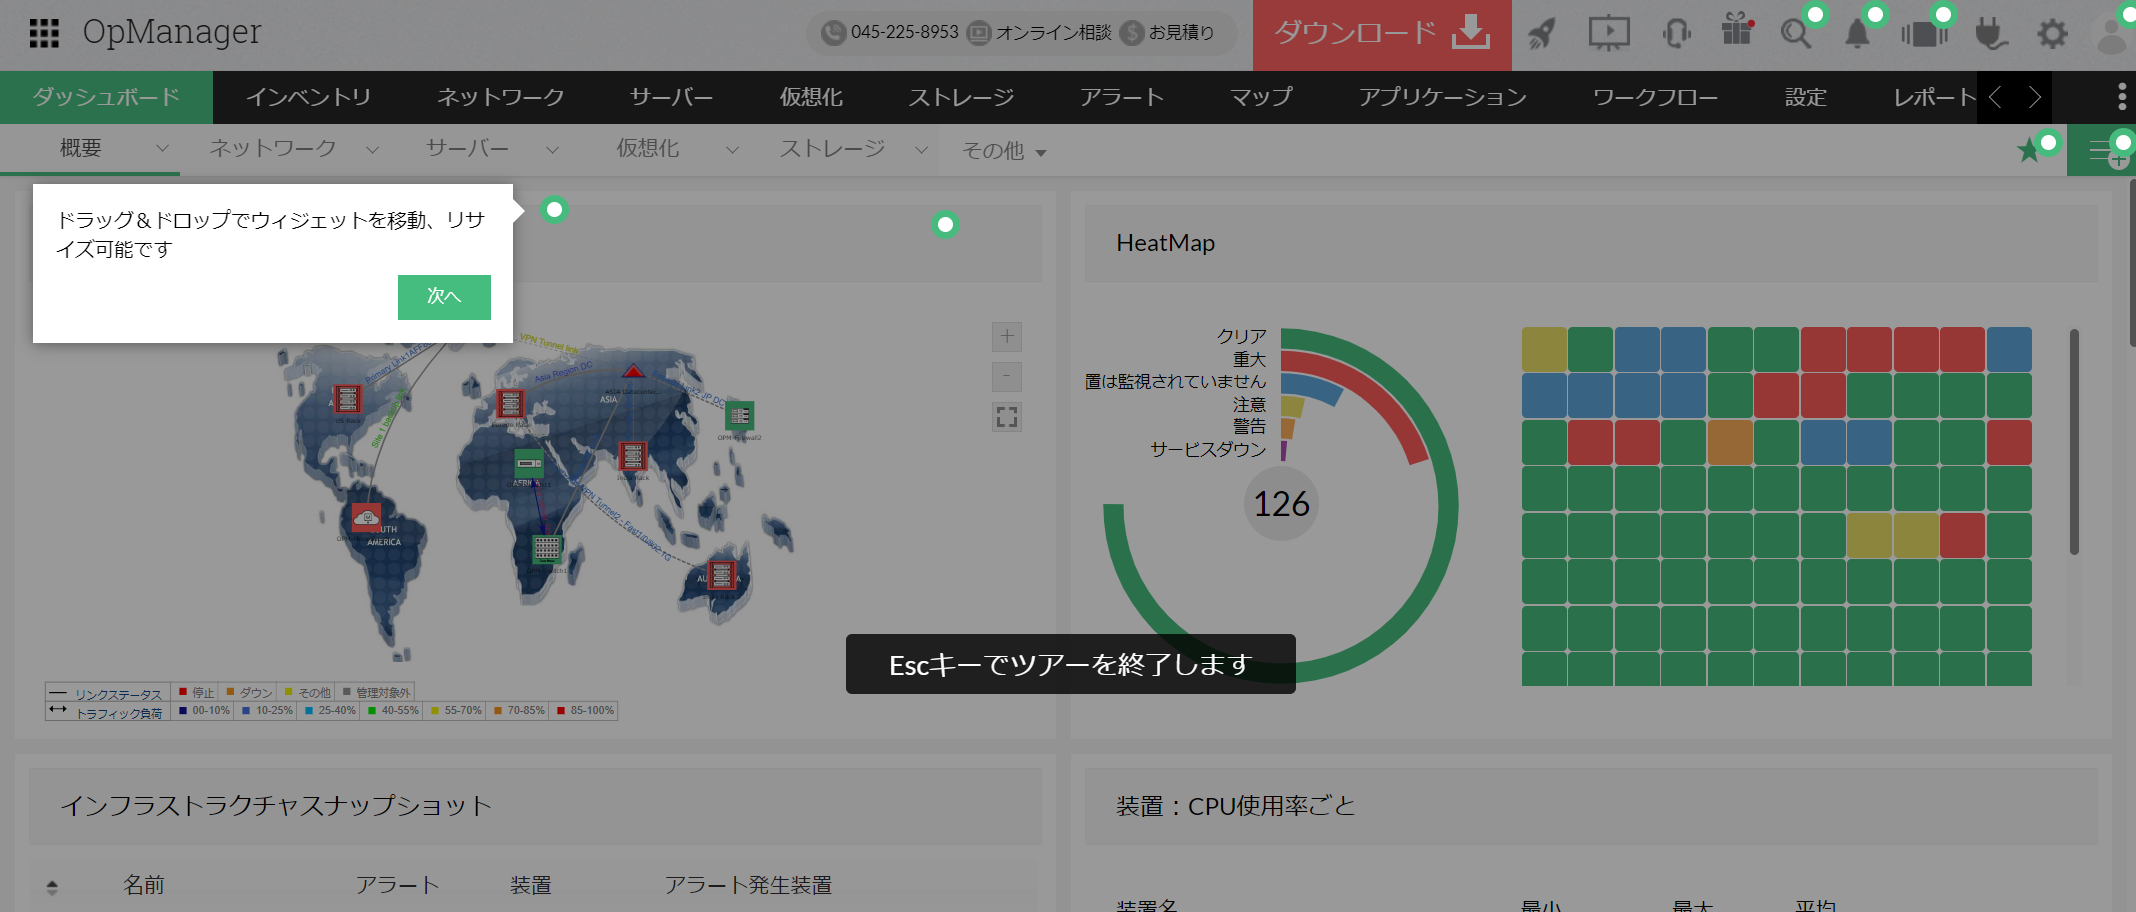Click the magnifier search icon
The width and height of the screenshot is (2136, 912).
[1796, 34]
